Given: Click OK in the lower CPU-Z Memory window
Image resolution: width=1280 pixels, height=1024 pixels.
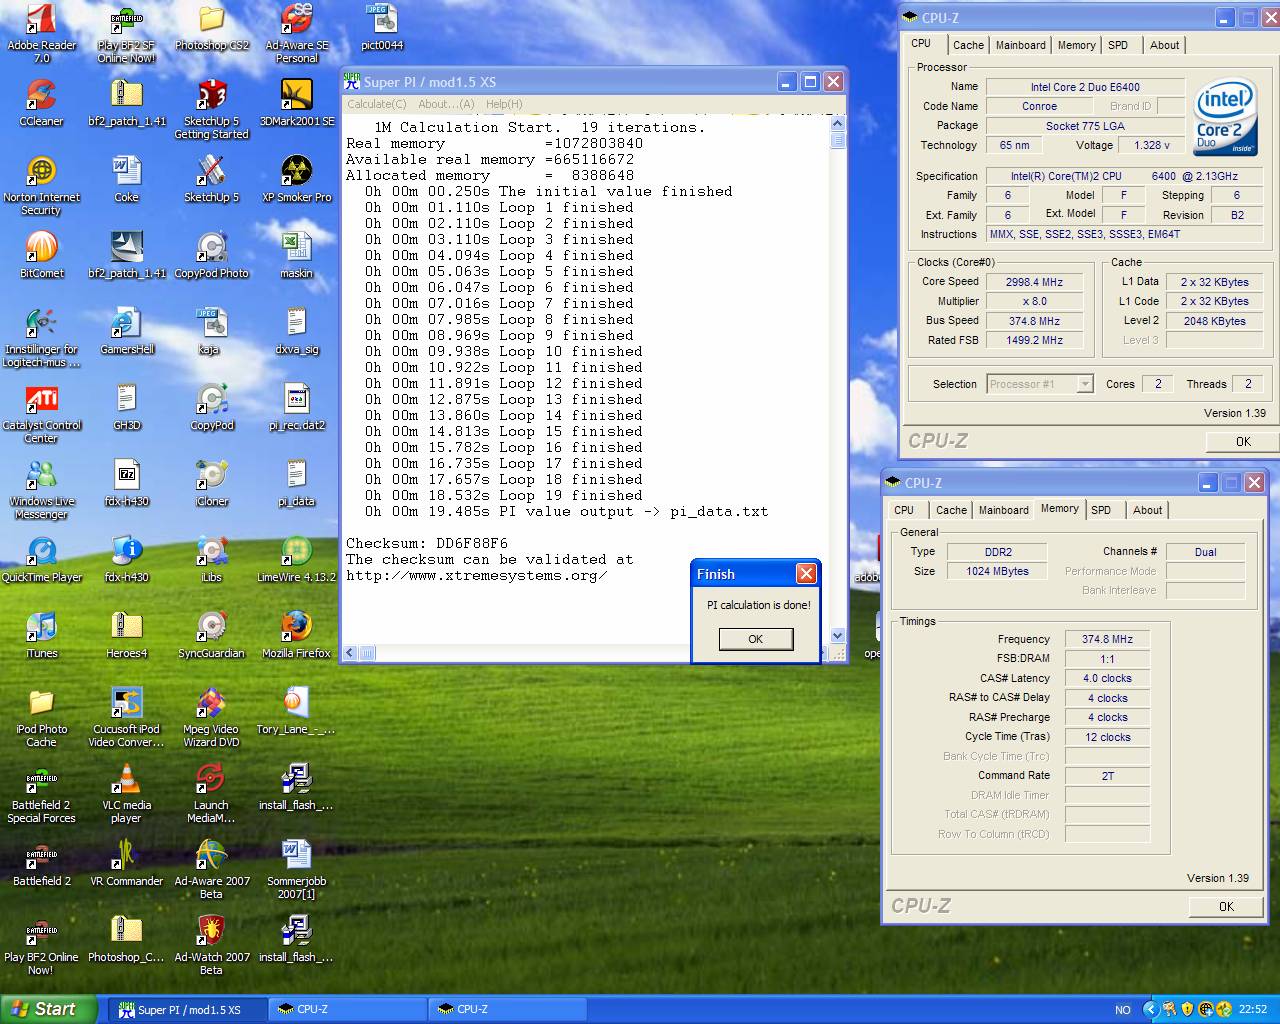Looking at the screenshot, I should pos(1226,906).
